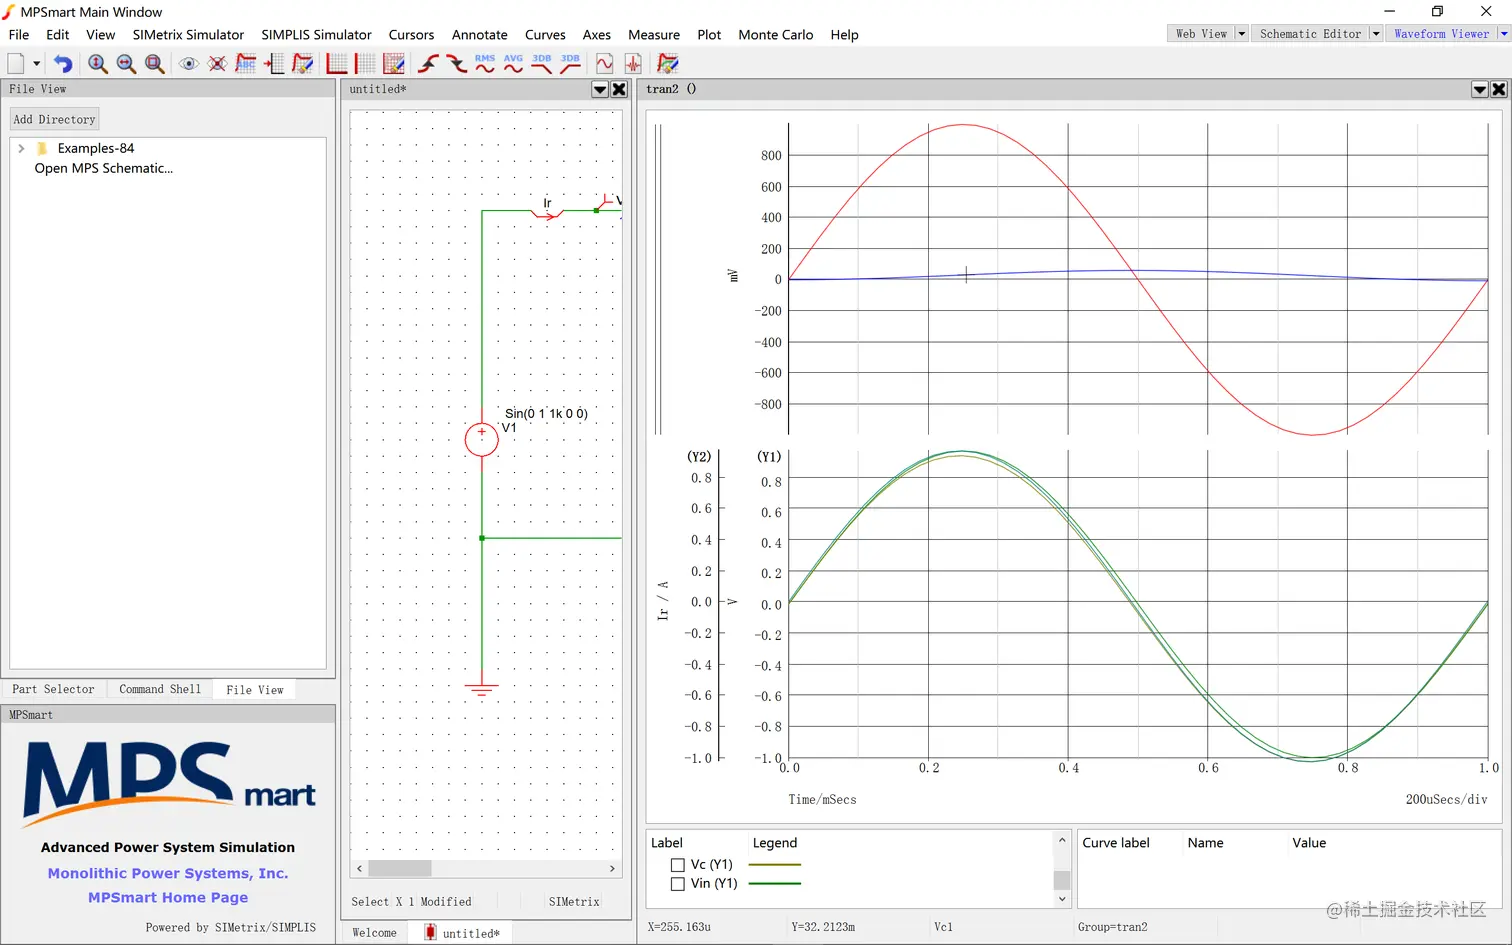Click the grid icon with red vertical line
The height and width of the screenshot is (945, 1512).
click(x=366, y=64)
